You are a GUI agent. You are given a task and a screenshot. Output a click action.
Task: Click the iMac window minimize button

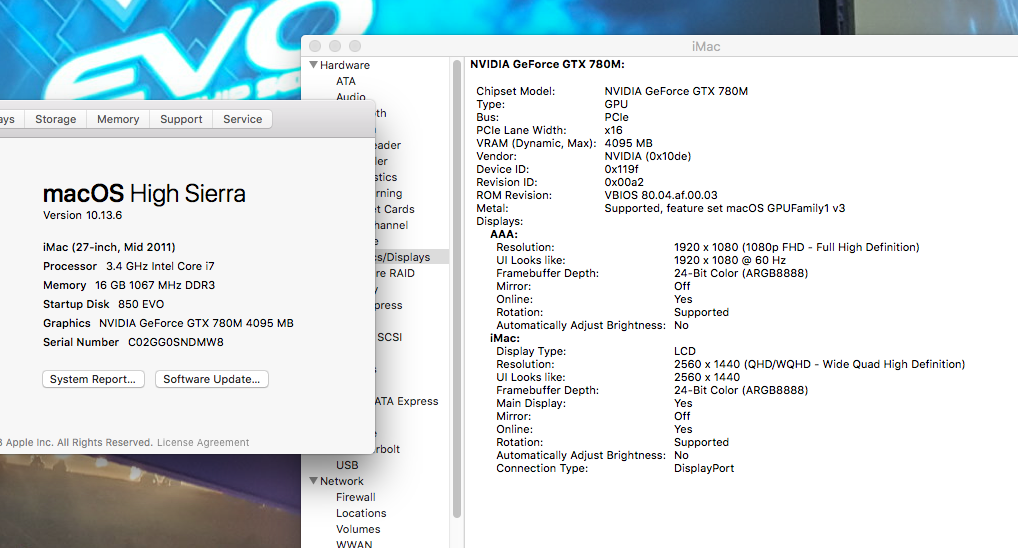(x=335, y=46)
